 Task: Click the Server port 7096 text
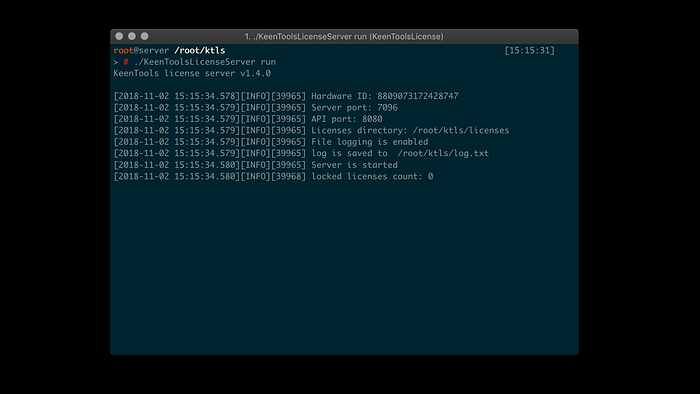(354, 108)
